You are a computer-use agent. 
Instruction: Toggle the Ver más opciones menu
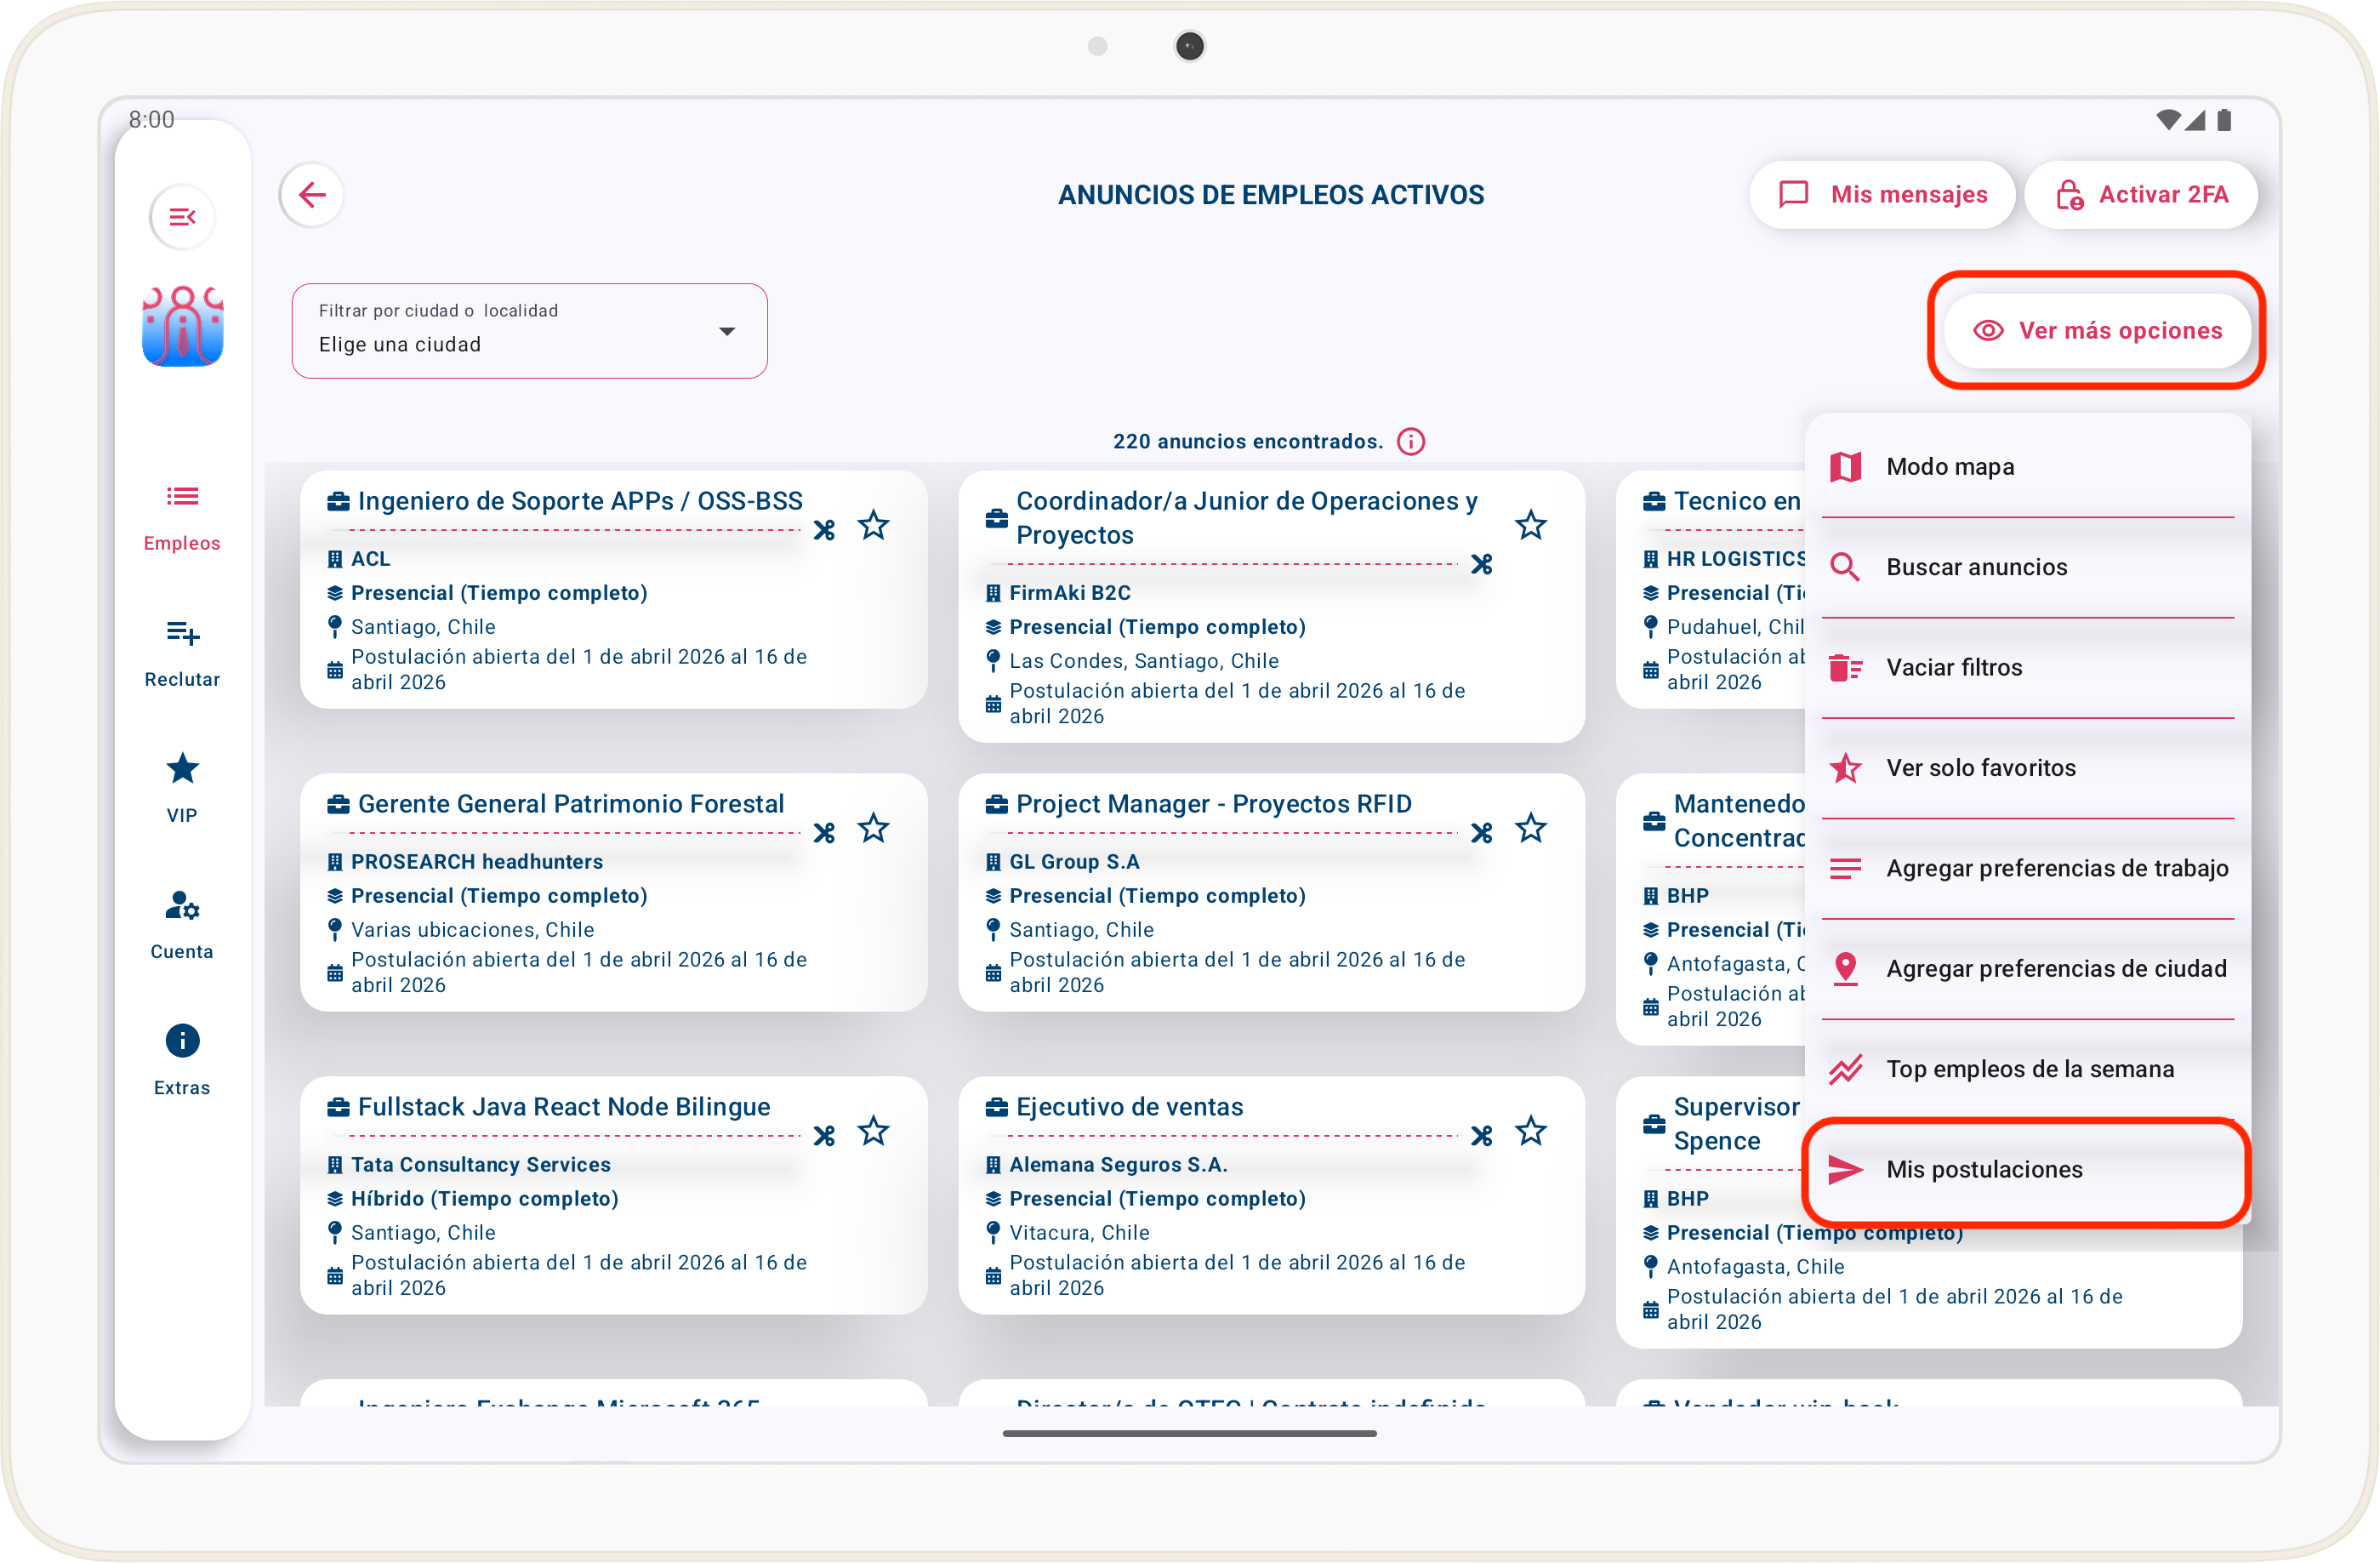2096,331
